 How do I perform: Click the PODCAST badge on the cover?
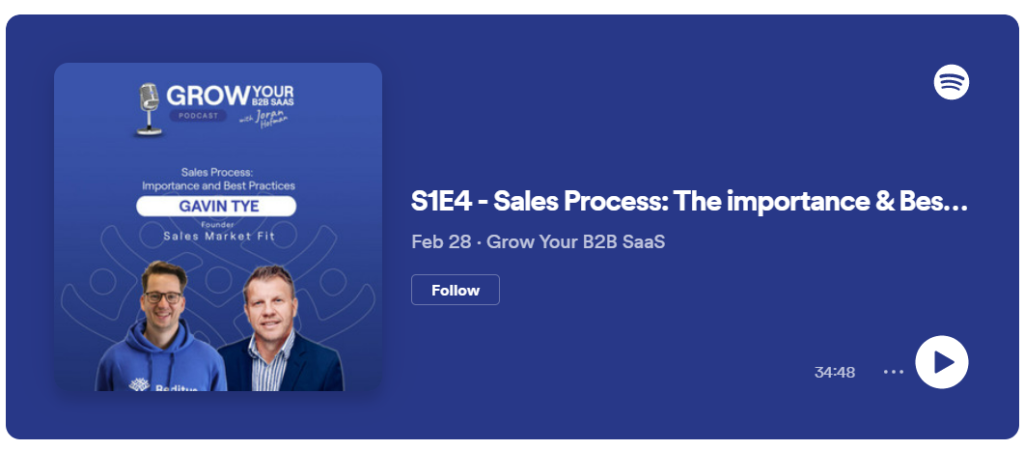tap(198, 116)
